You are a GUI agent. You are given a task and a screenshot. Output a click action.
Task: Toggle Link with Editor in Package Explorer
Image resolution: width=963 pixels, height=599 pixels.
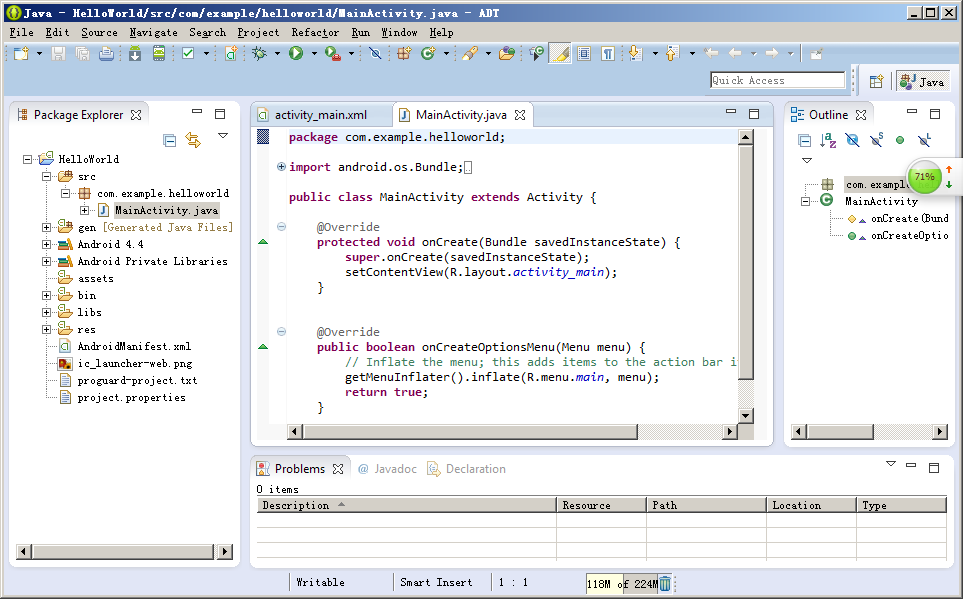click(193, 140)
